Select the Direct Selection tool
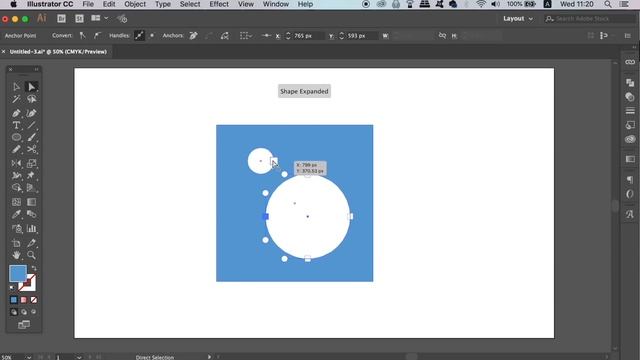 (31, 87)
